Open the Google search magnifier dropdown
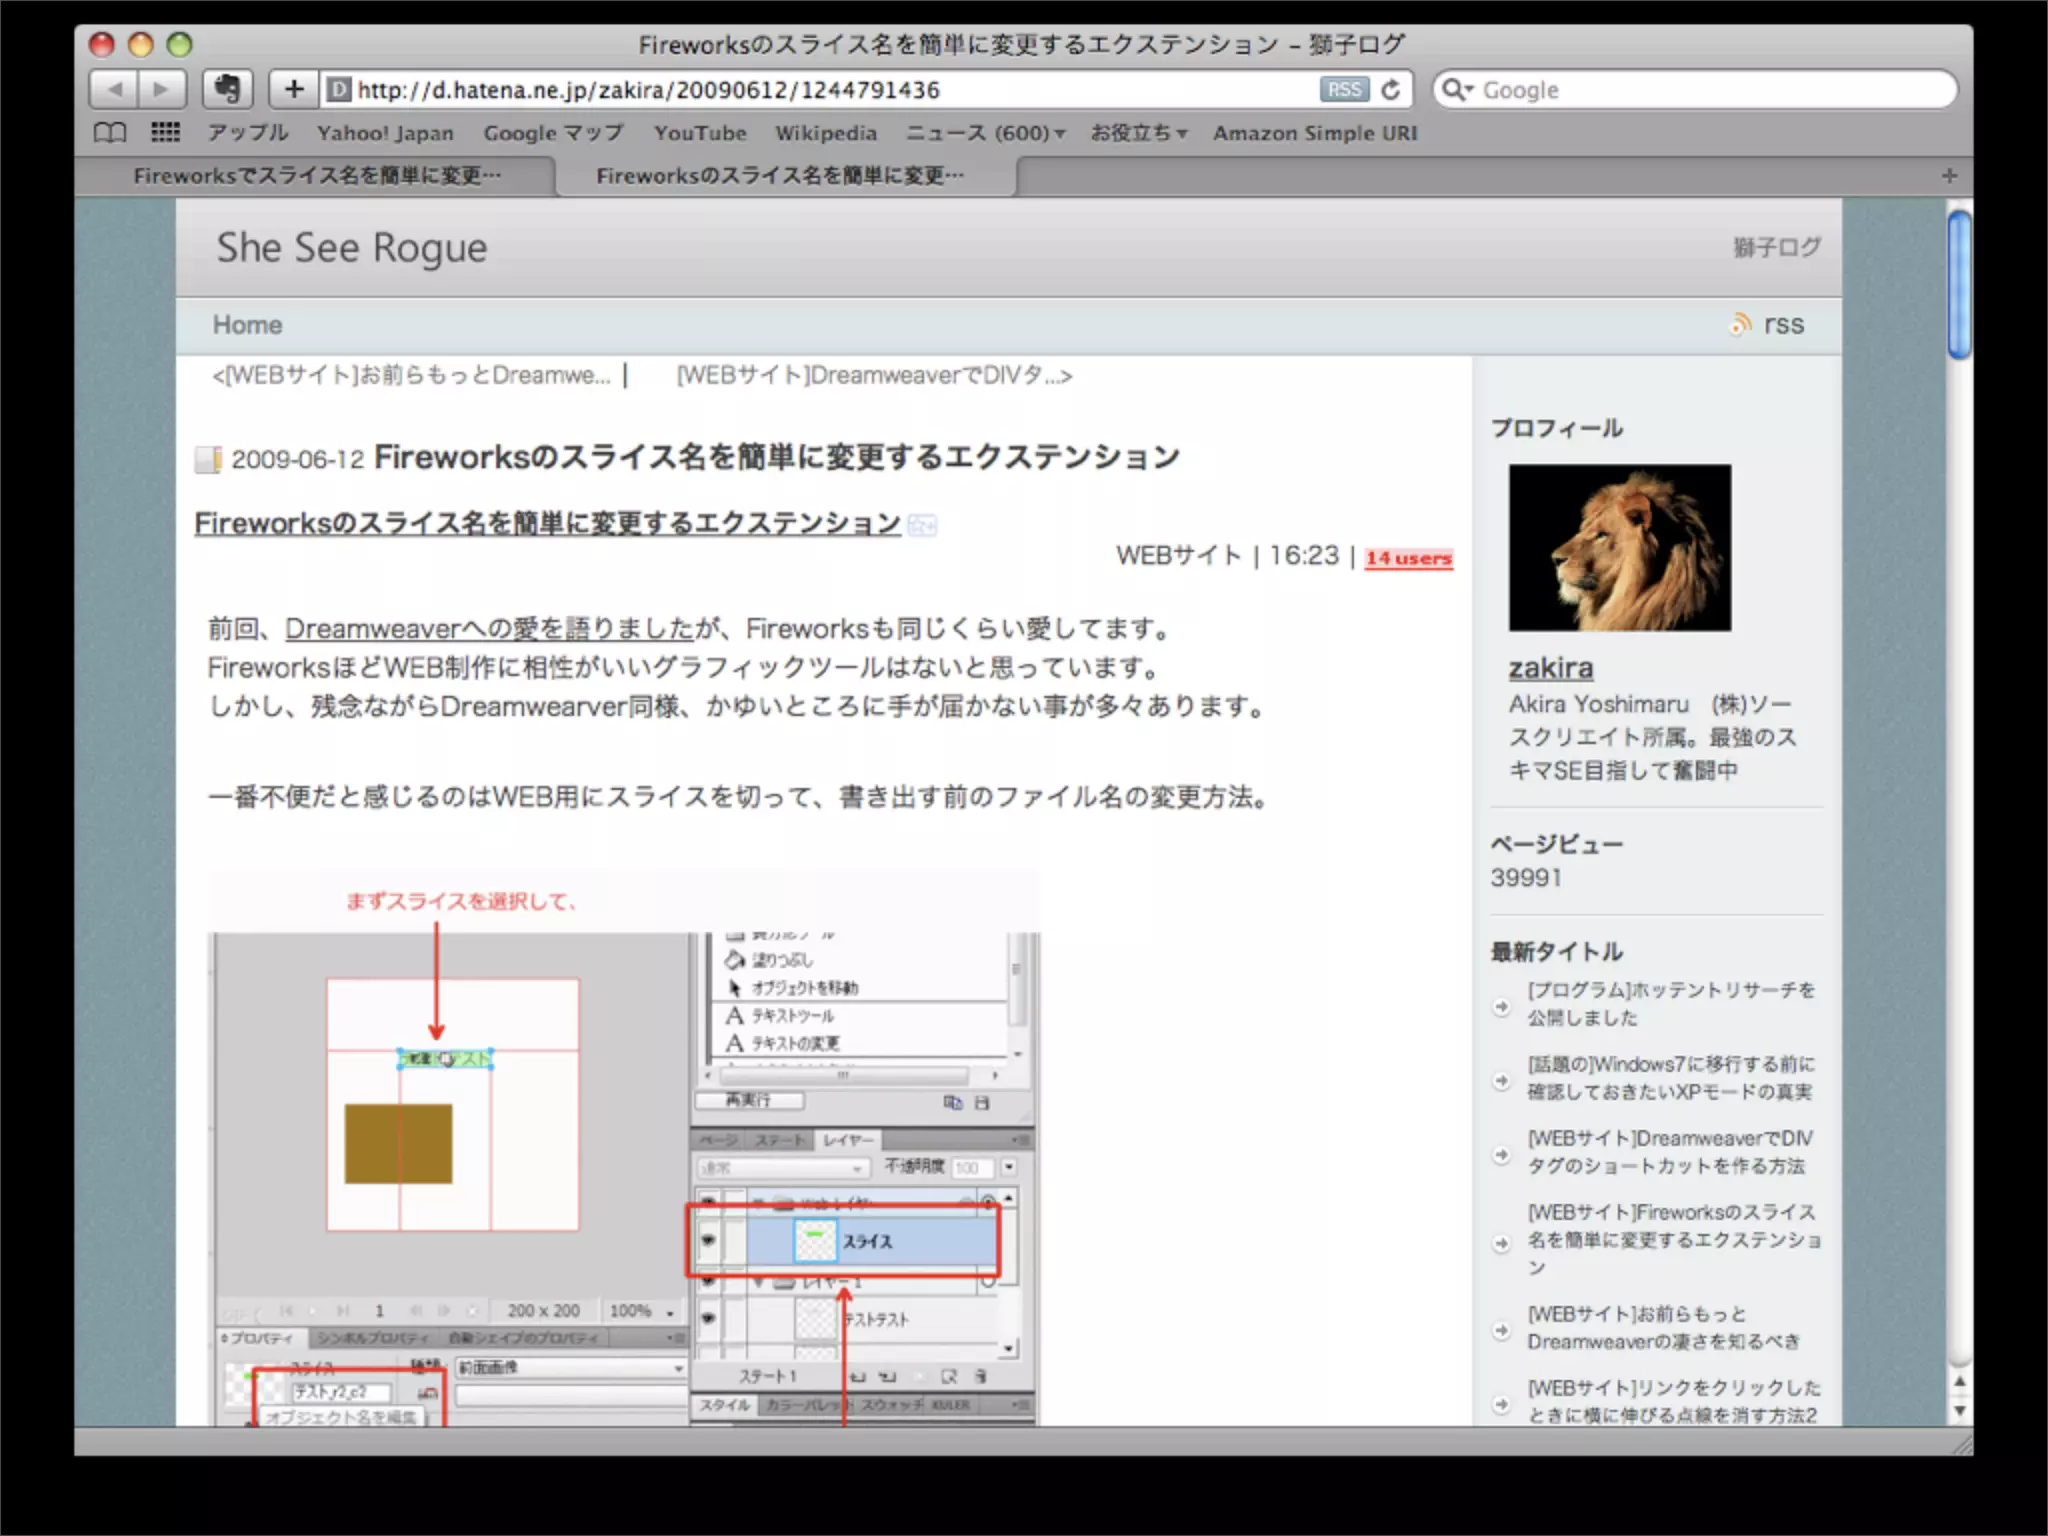The height and width of the screenshot is (1536, 2048). (1457, 90)
